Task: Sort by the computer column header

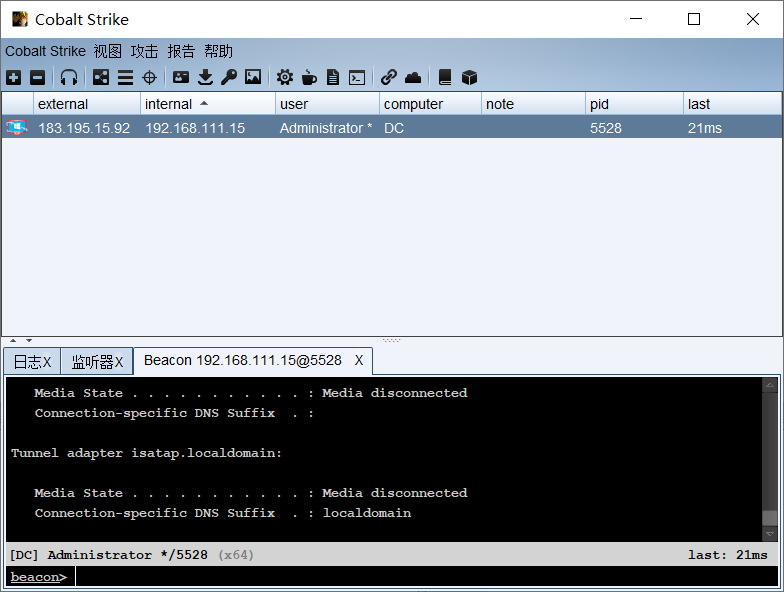Action: point(430,104)
